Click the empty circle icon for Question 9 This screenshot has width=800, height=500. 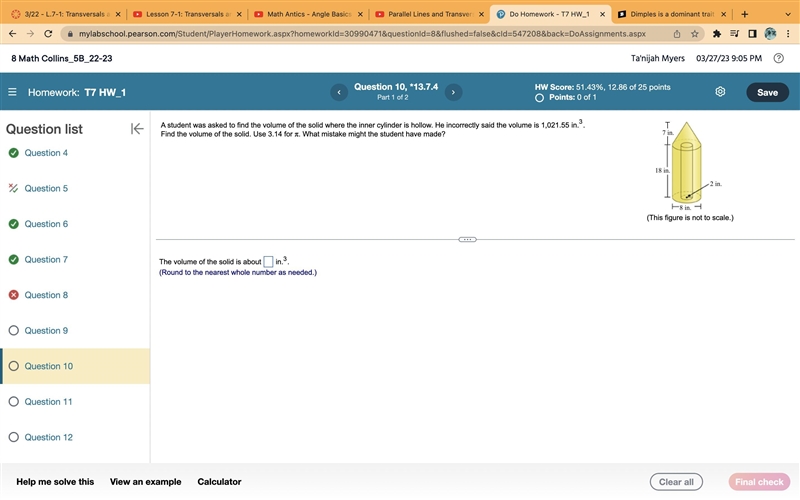(x=14, y=331)
